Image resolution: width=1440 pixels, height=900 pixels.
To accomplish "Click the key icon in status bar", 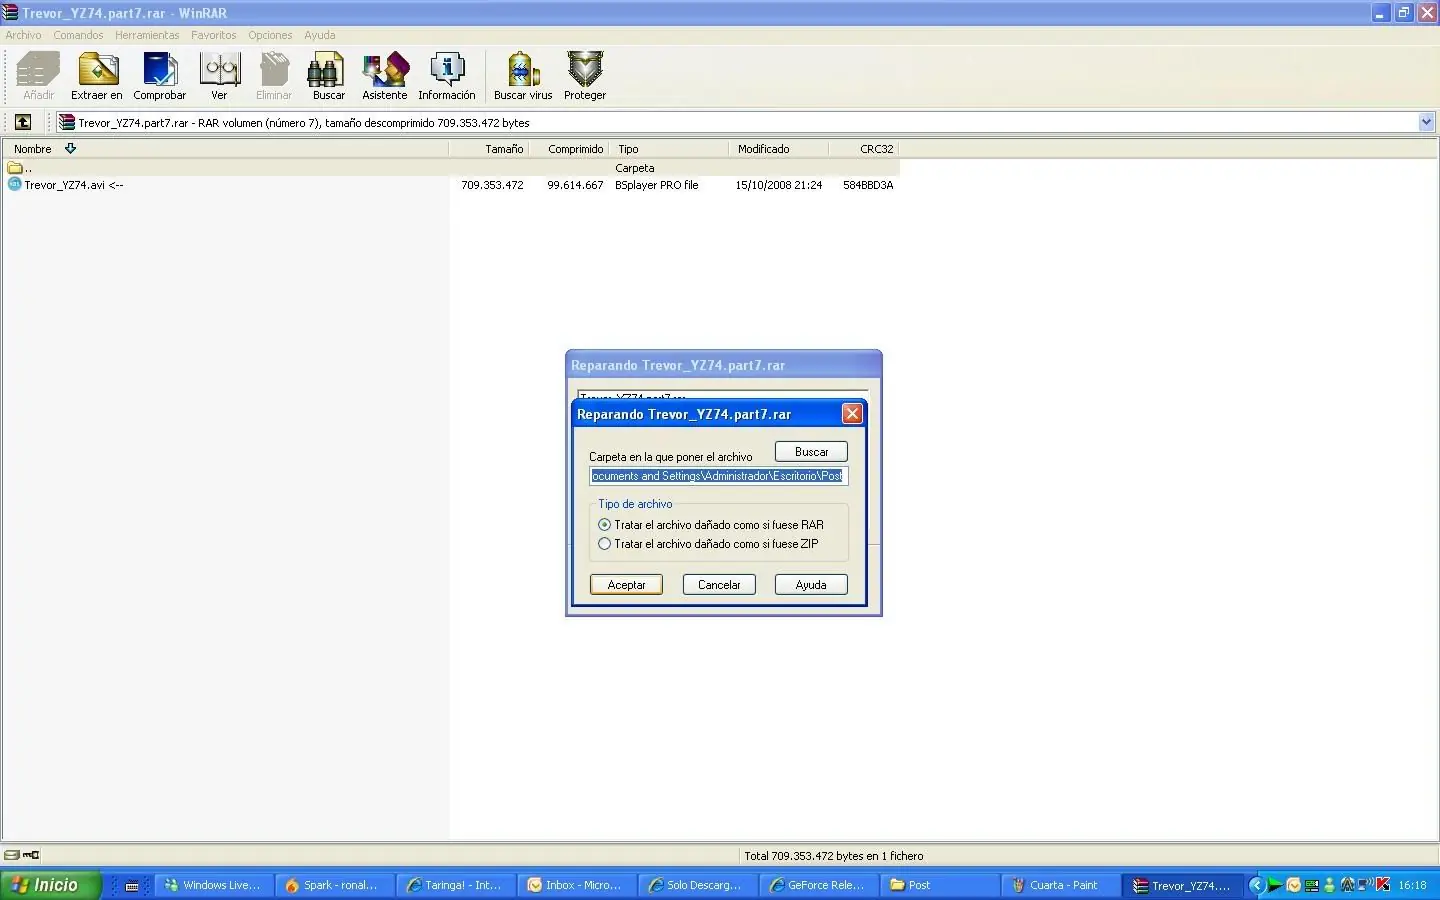I will click(31, 856).
